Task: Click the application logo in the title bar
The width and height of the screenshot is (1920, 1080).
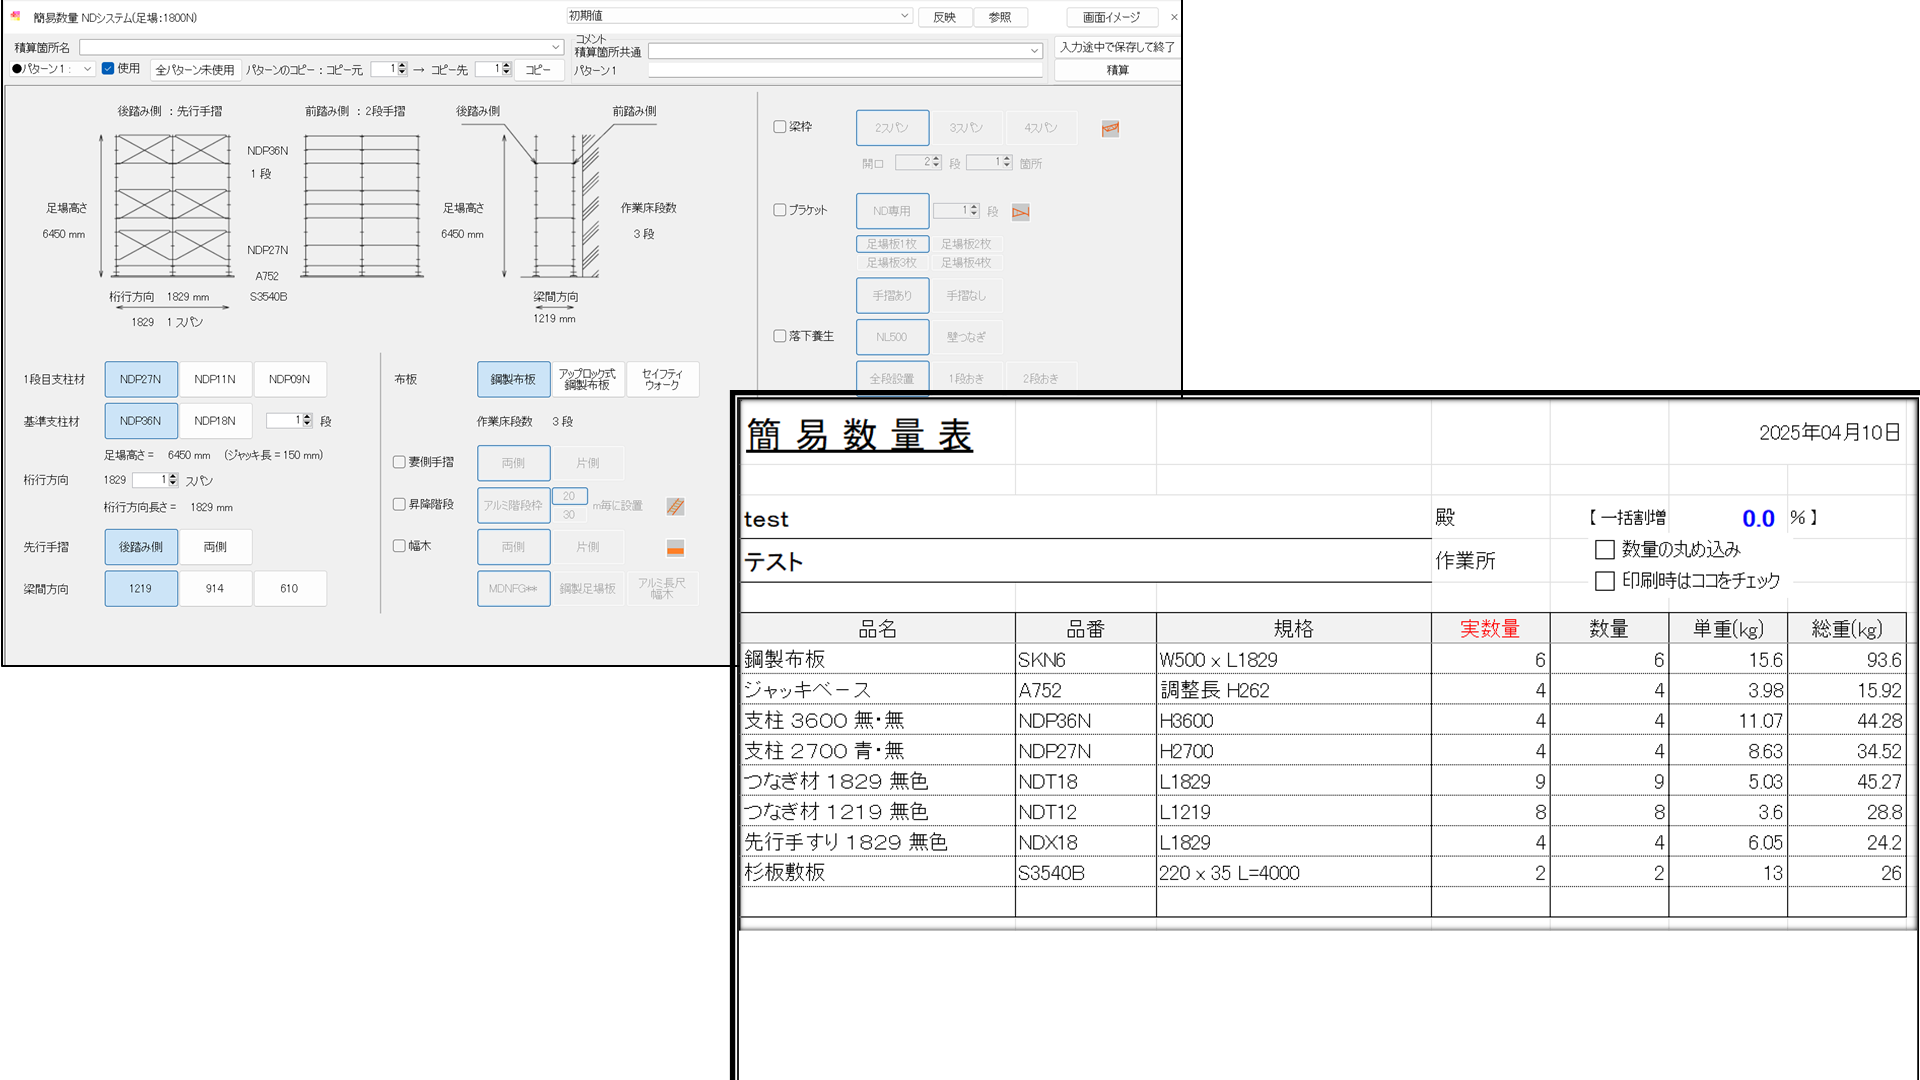Action: coord(13,17)
